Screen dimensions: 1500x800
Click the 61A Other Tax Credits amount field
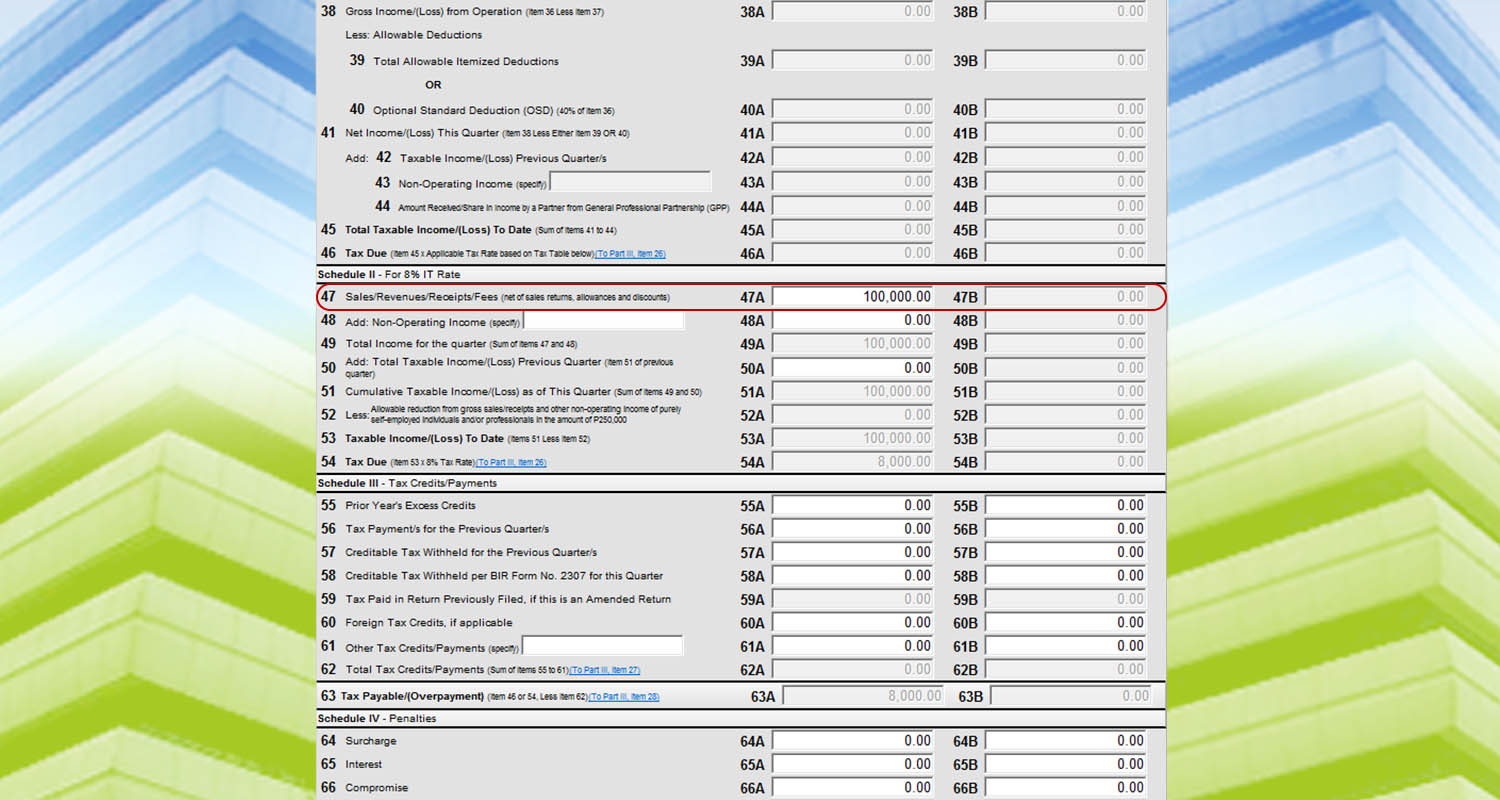[853, 646]
